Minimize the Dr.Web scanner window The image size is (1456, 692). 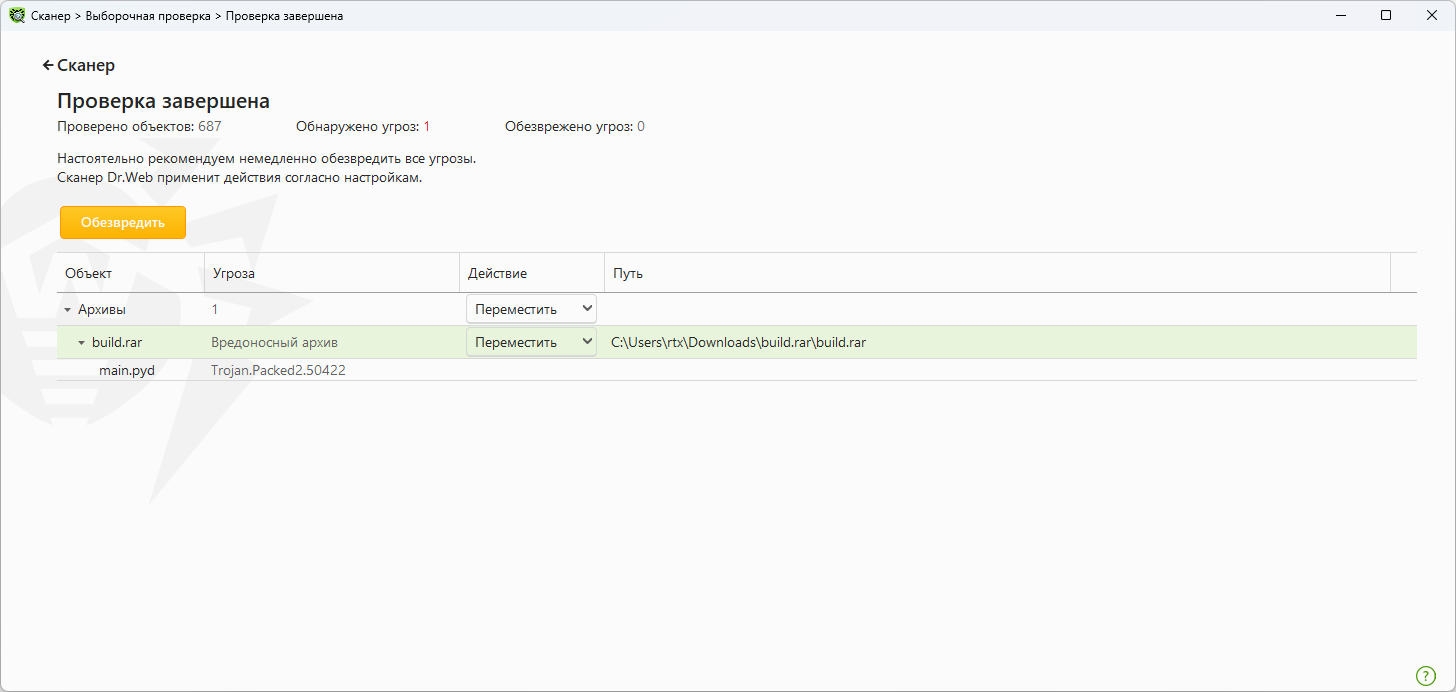click(1339, 16)
